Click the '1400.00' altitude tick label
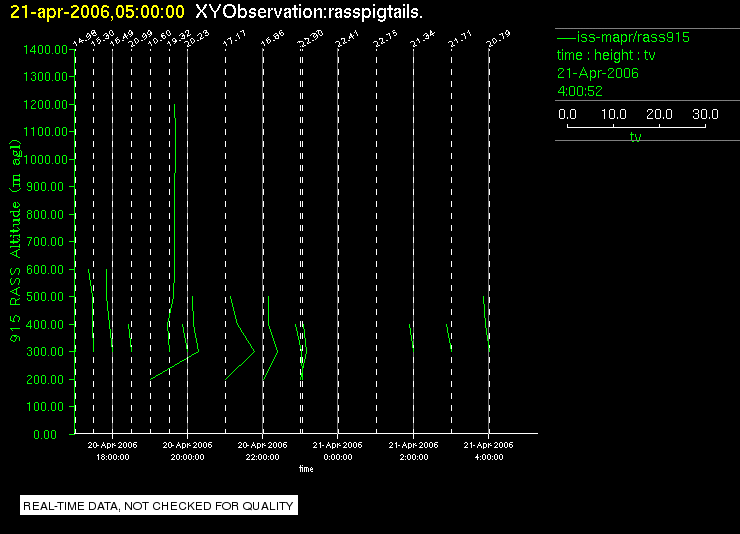 point(45,50)
